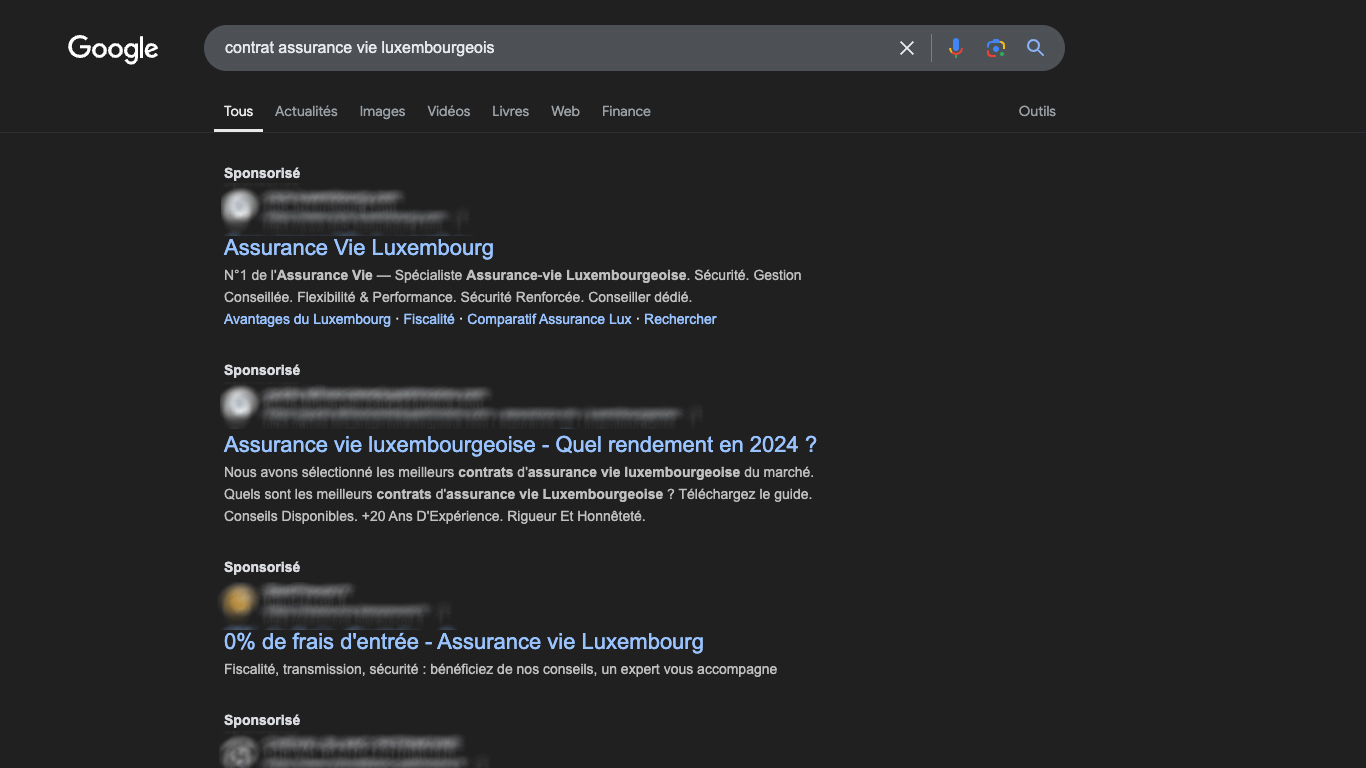This screenshot has width=1366, height=768.
Task: Click Sponsorisé label above '0% de frais' ad
Action: (262, 567)
